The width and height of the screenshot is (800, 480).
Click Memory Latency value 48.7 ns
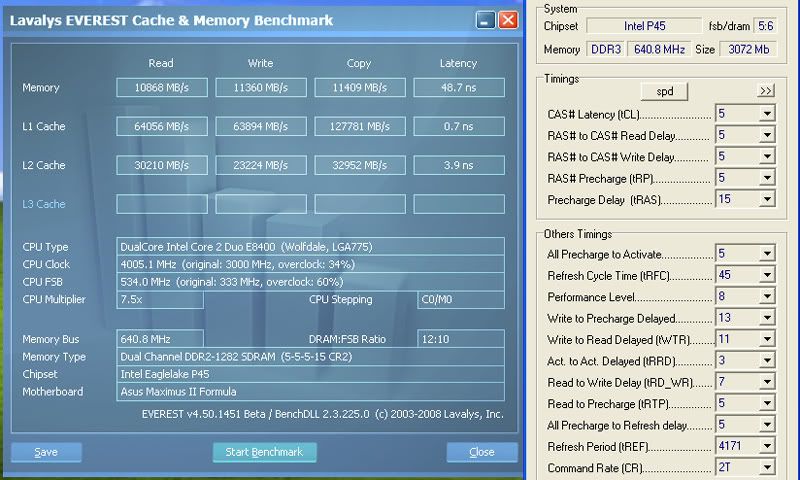coord(459,87)
